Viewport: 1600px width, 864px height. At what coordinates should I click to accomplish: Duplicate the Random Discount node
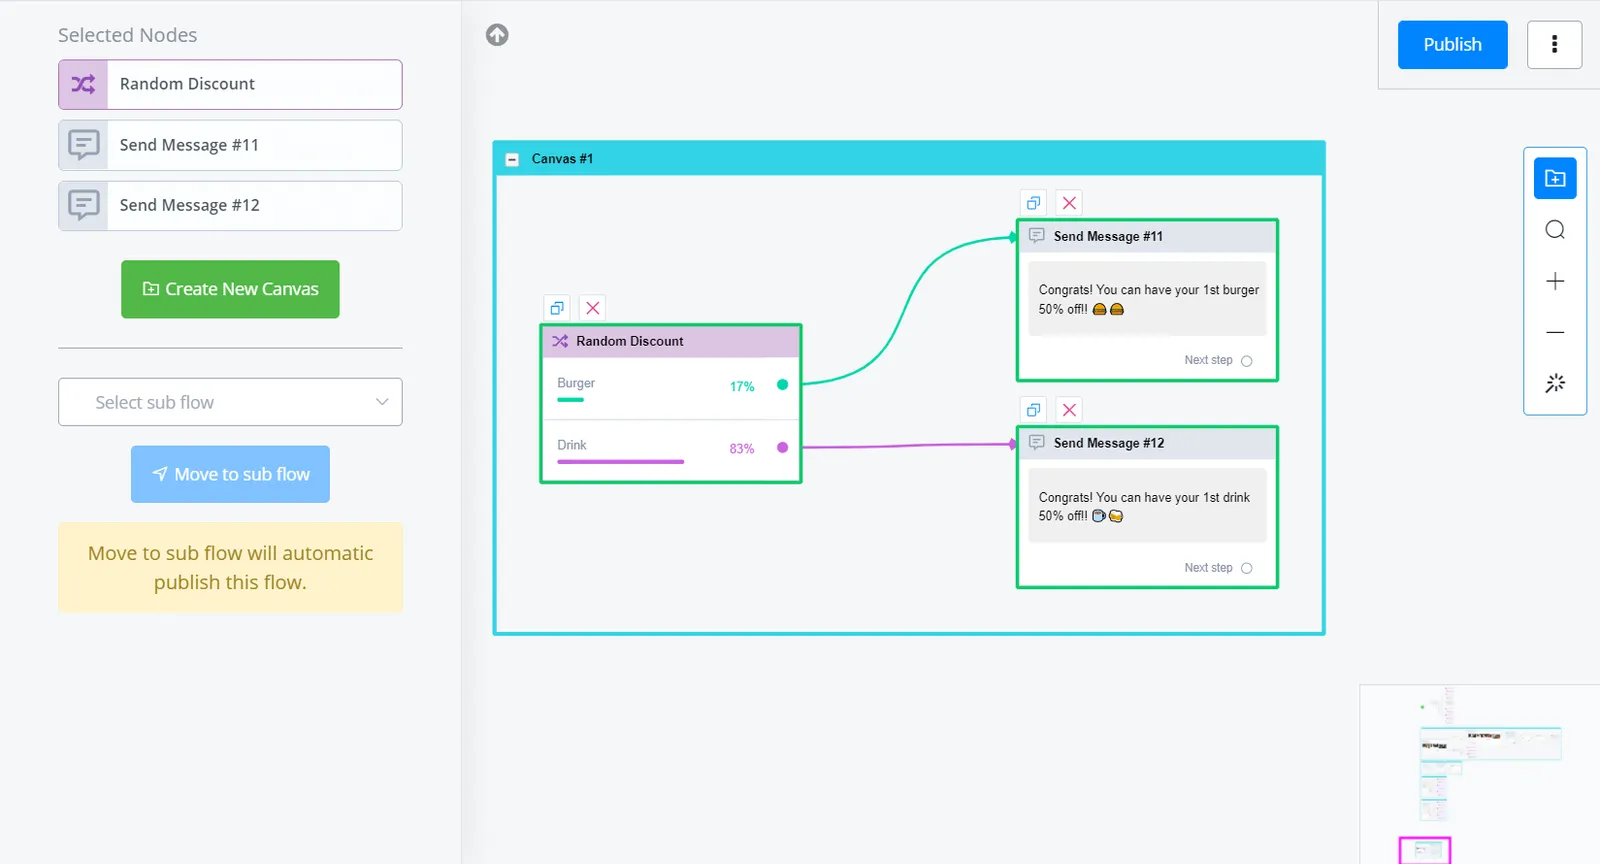pyautogui.click(x=557, y=308)
